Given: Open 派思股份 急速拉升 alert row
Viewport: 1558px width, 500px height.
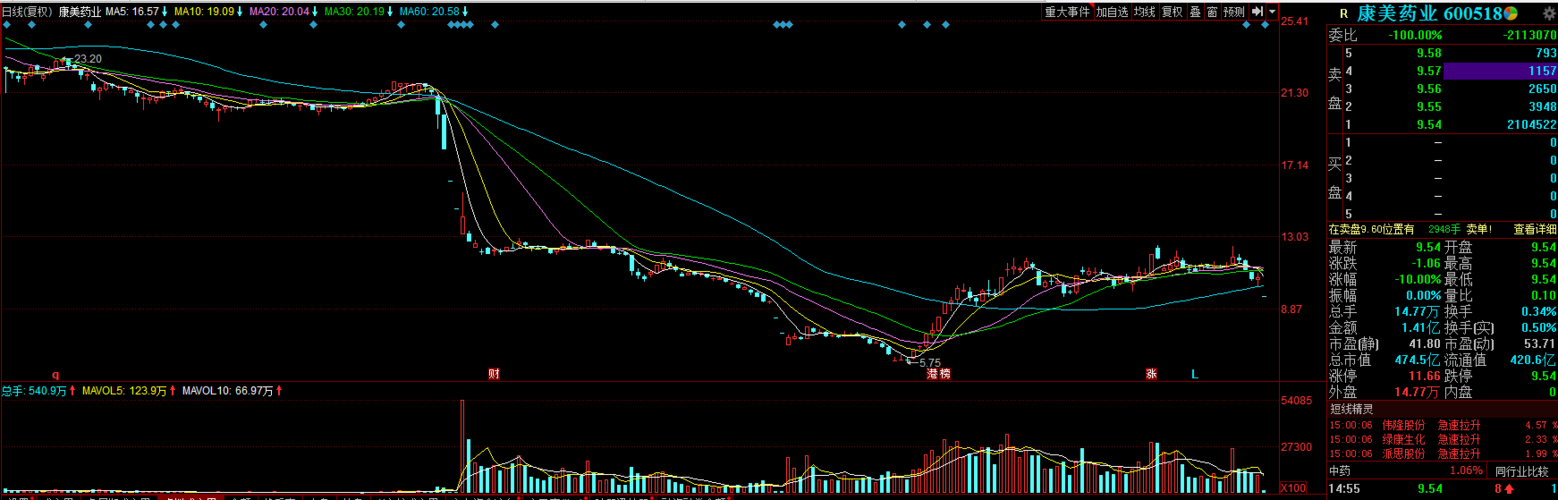Looking at the screenshot, I should (x=1443, y=454).
